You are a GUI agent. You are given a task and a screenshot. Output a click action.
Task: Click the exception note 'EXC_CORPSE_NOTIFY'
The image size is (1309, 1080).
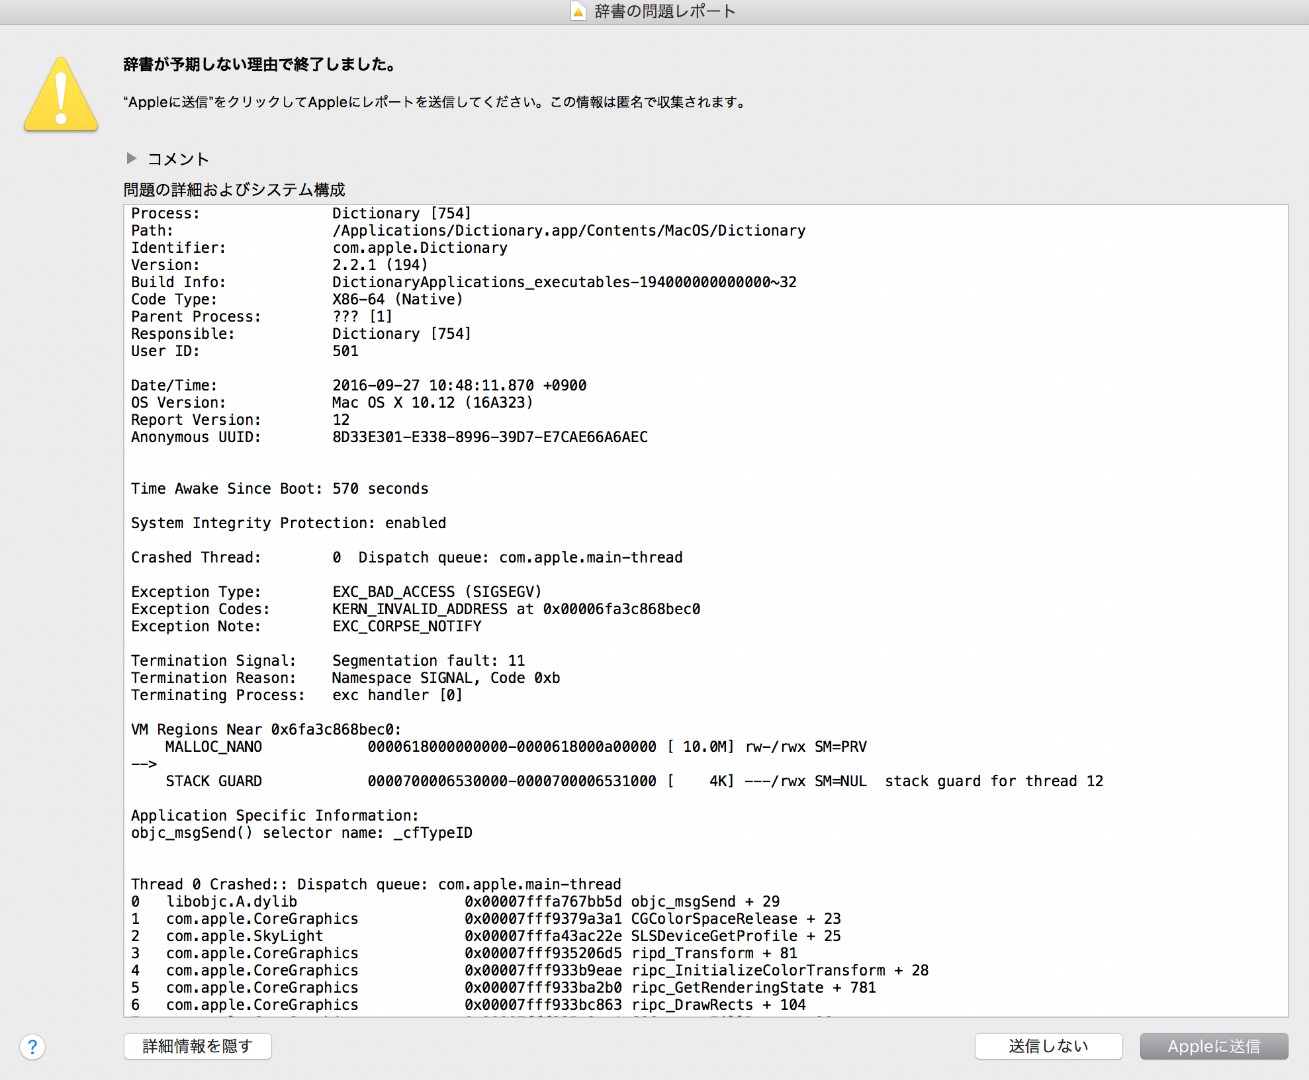(407, 626)
